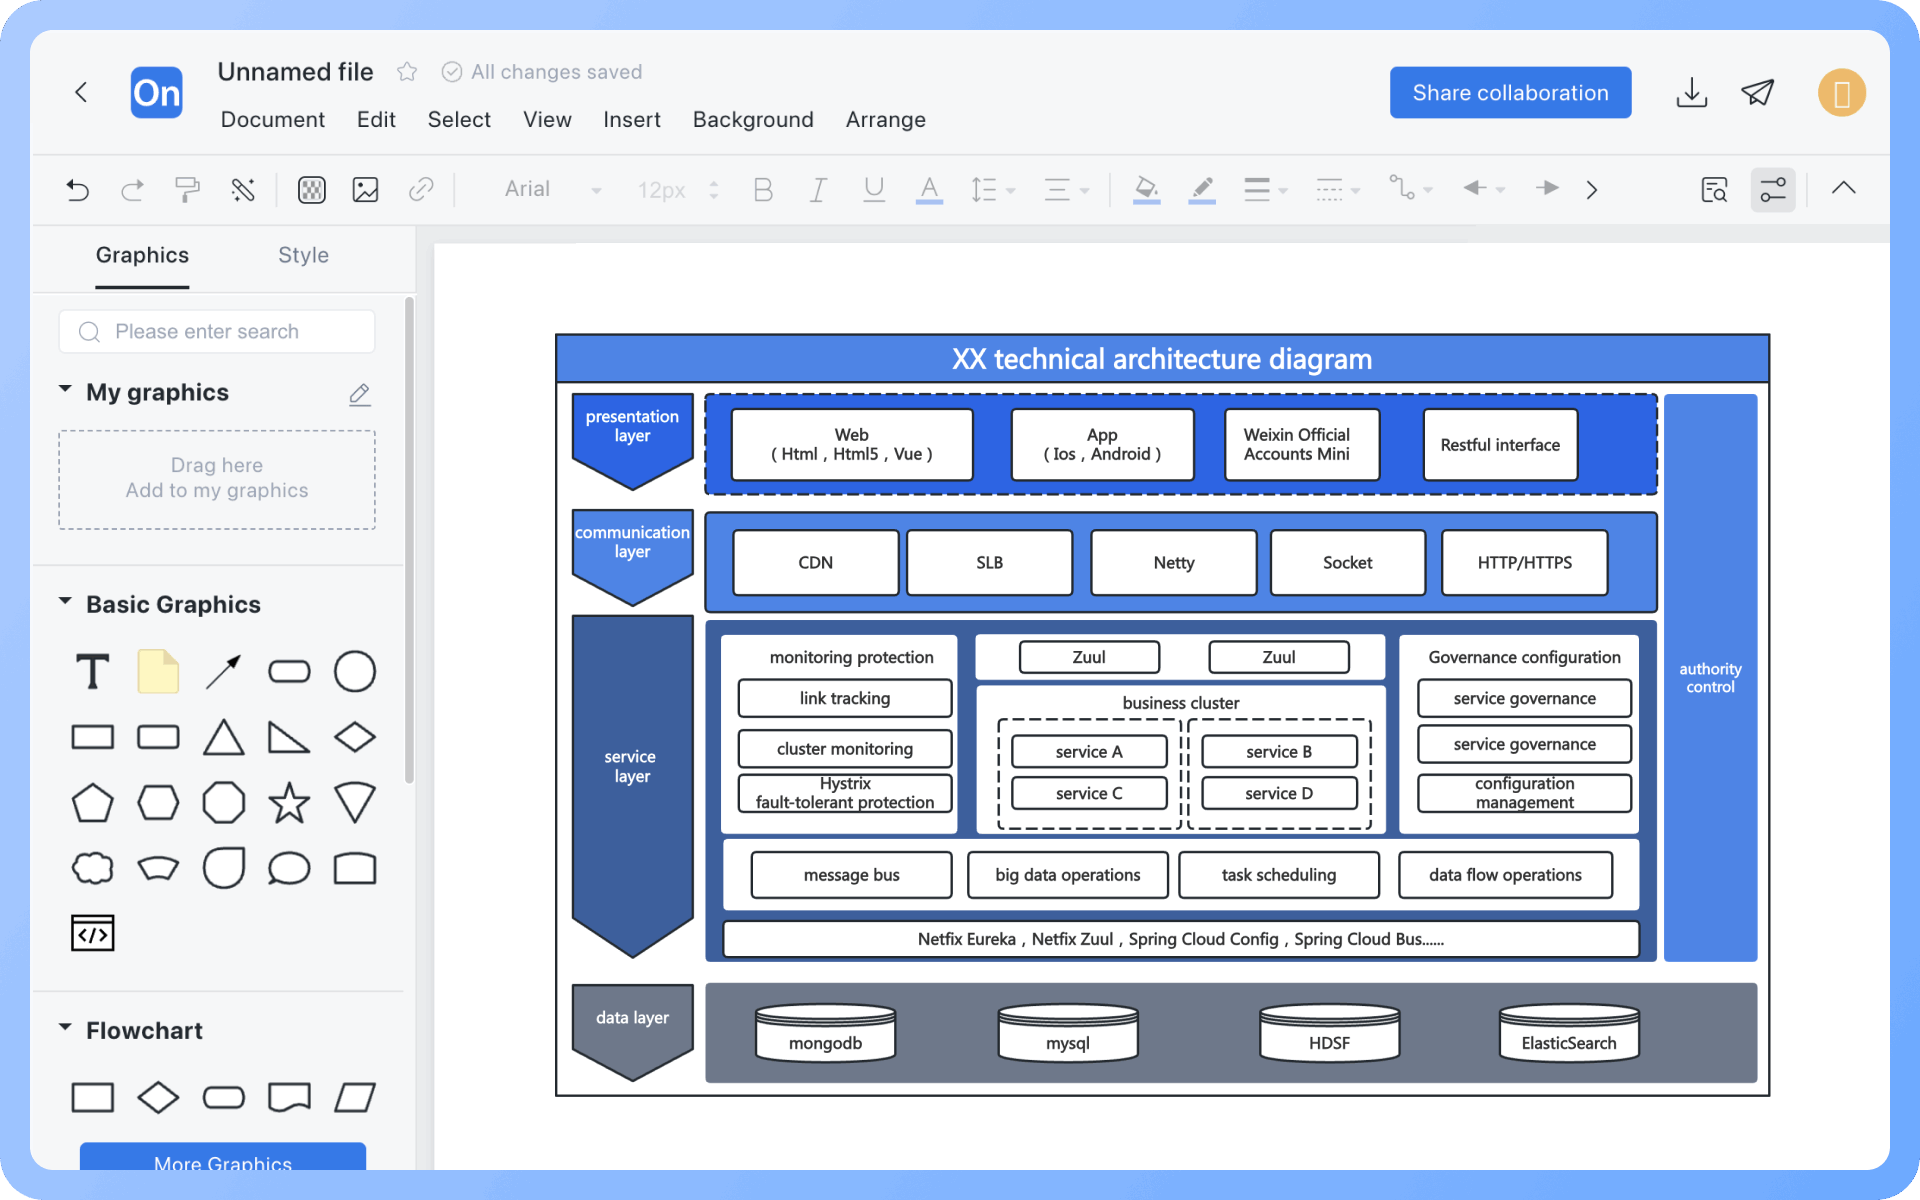This screenshot has width=1920, height=1200.
Task: Open the find and replace icon
Action: click(x=1714, y=189)
